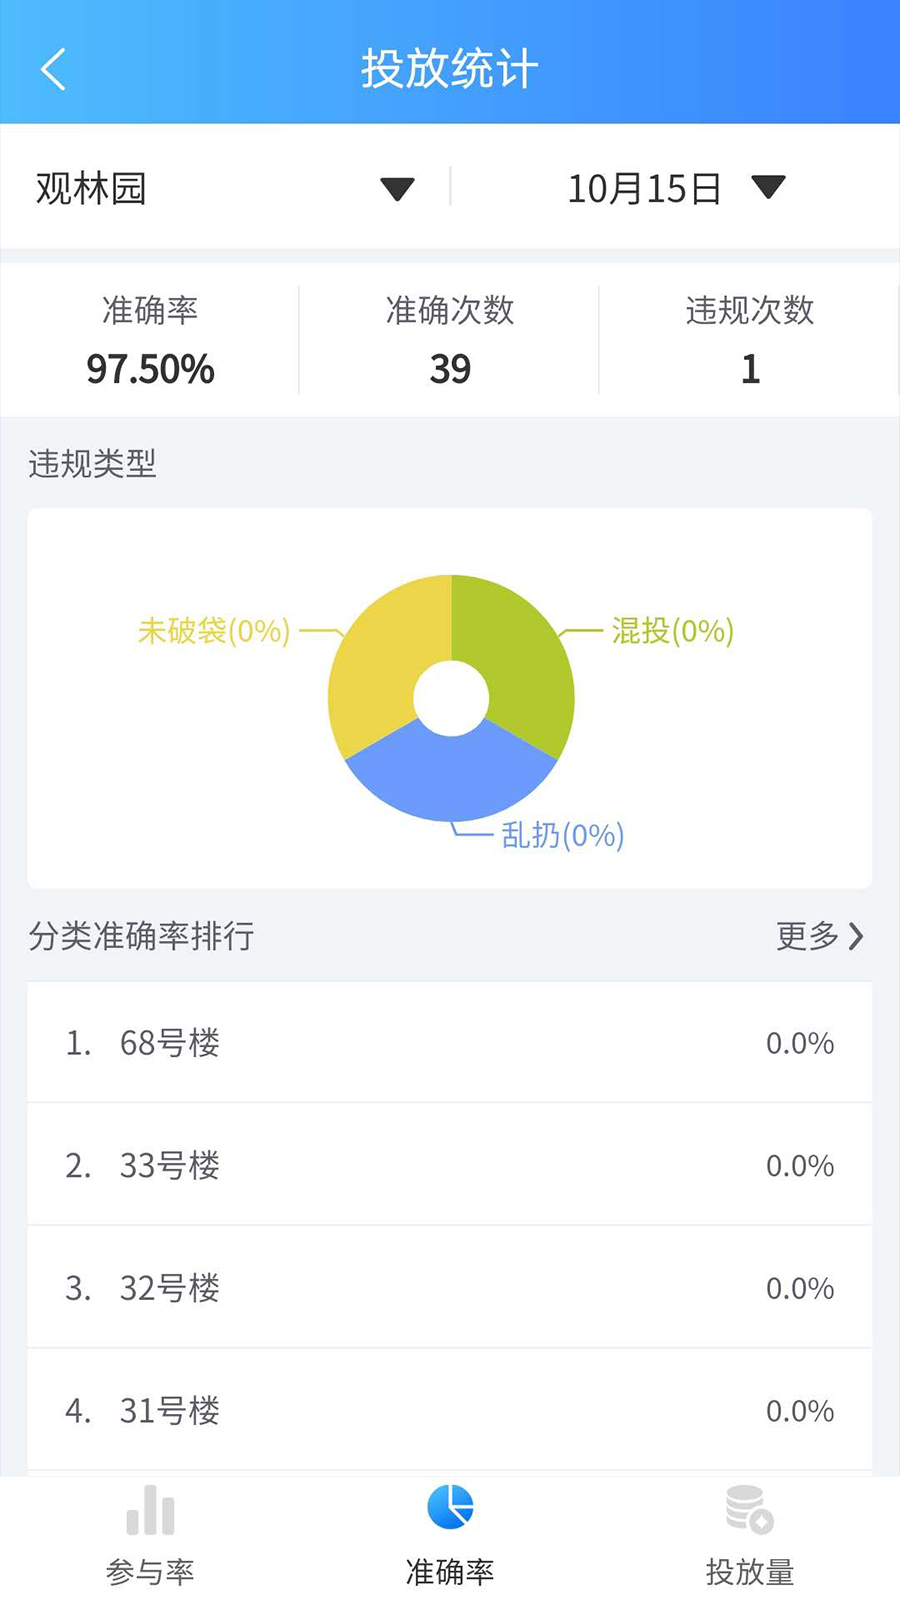Click the blue 乱扔 pie segment

pyautogui.click(x=450, y=775)
